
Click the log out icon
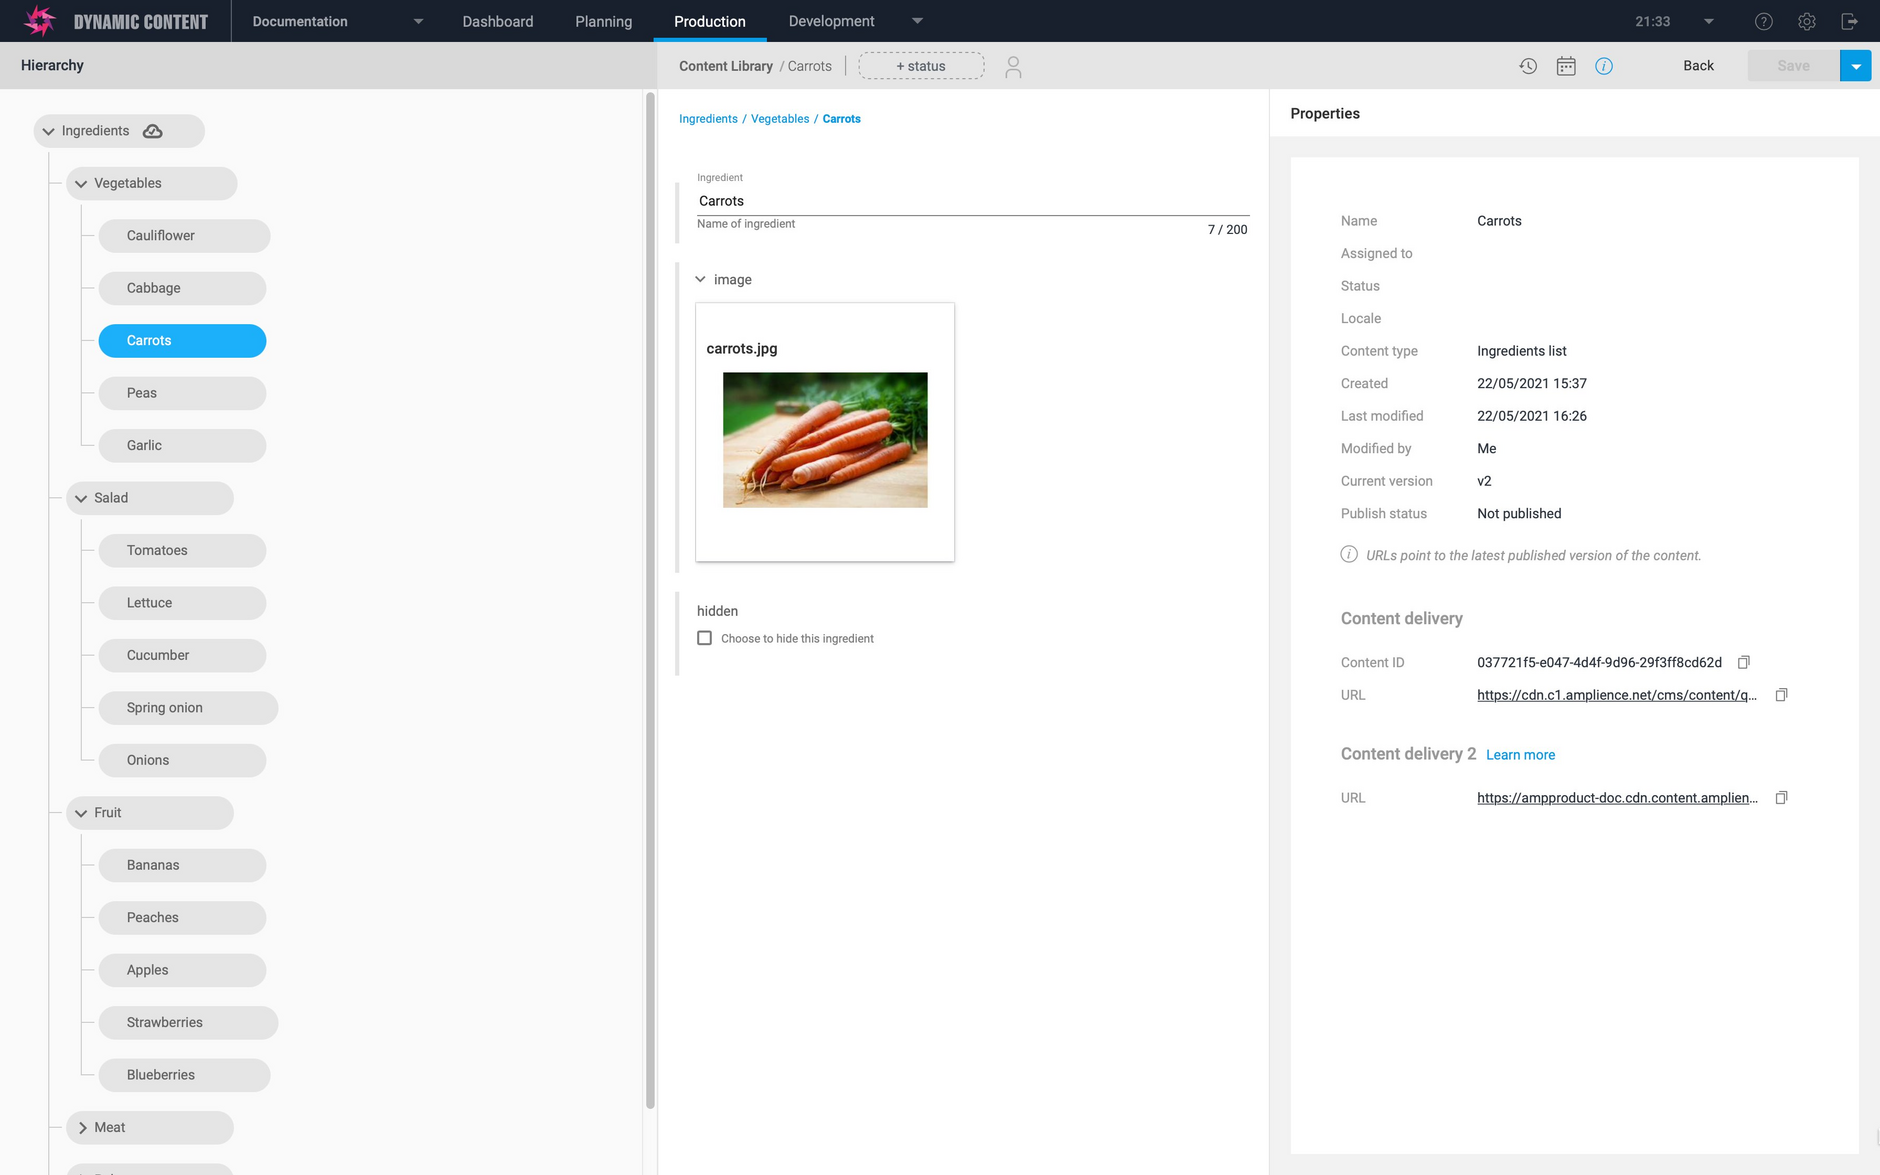1850,21
